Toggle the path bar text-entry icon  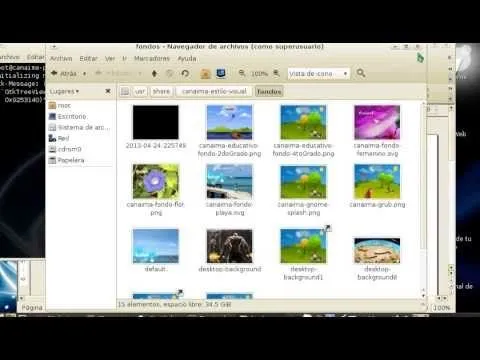[x=125, y=91]
